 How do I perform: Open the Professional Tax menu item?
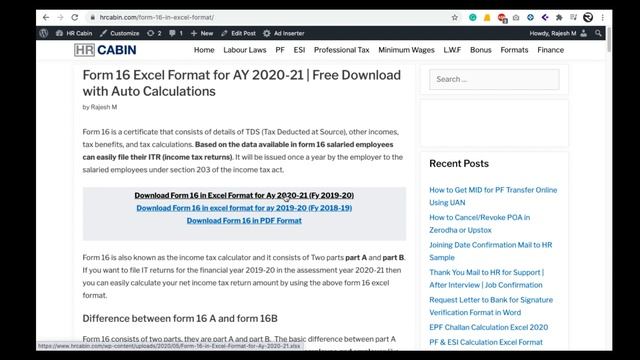click(x=342, y=50)
